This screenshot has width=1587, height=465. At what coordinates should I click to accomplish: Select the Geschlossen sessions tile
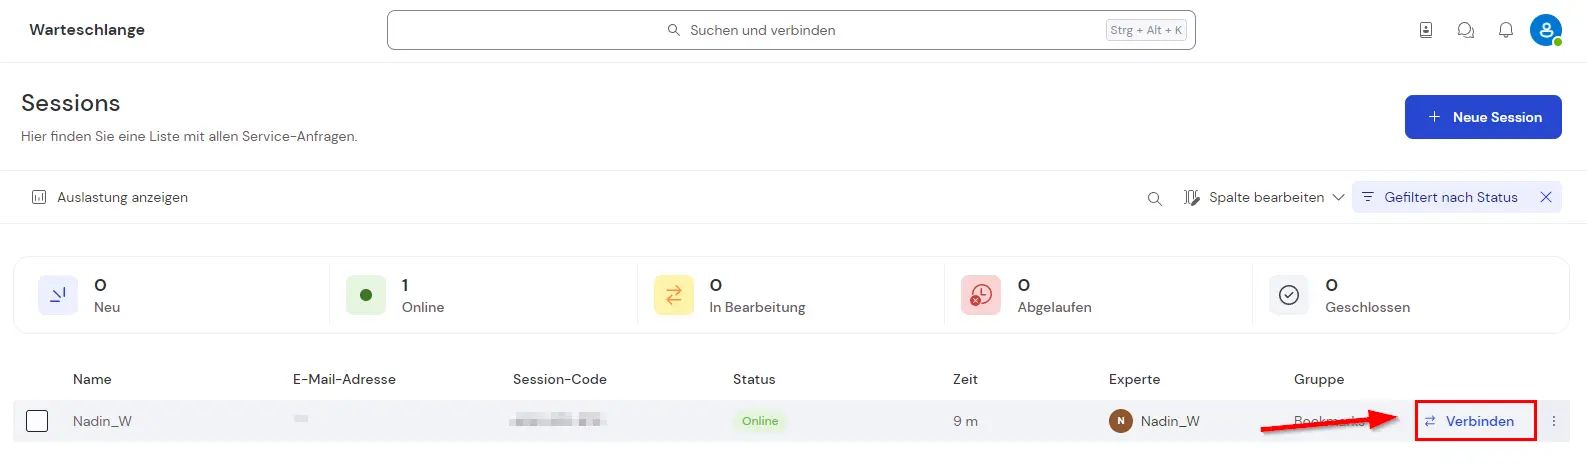tap(1404, 296)
